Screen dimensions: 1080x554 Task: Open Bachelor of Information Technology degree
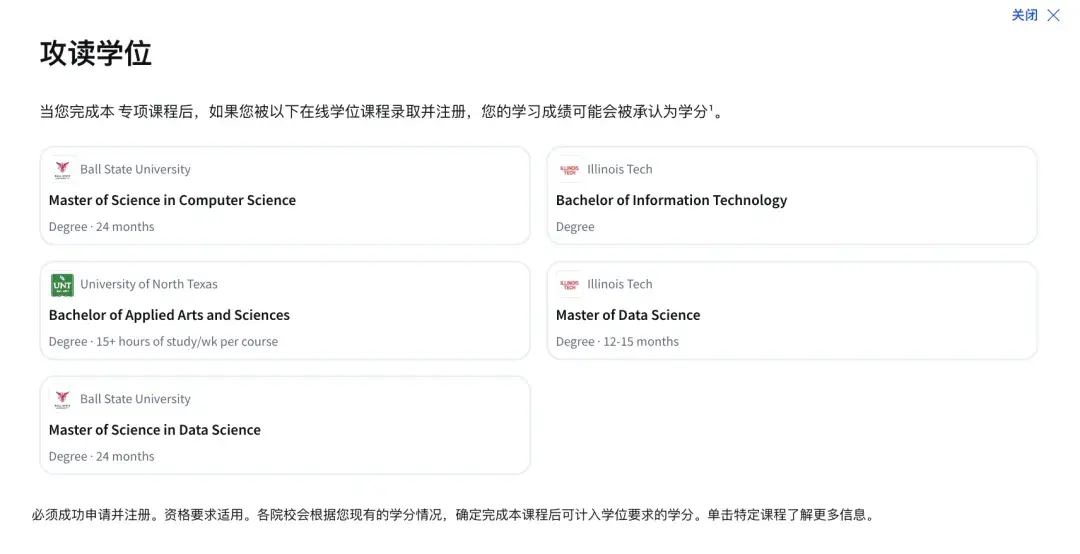[672, 201]
